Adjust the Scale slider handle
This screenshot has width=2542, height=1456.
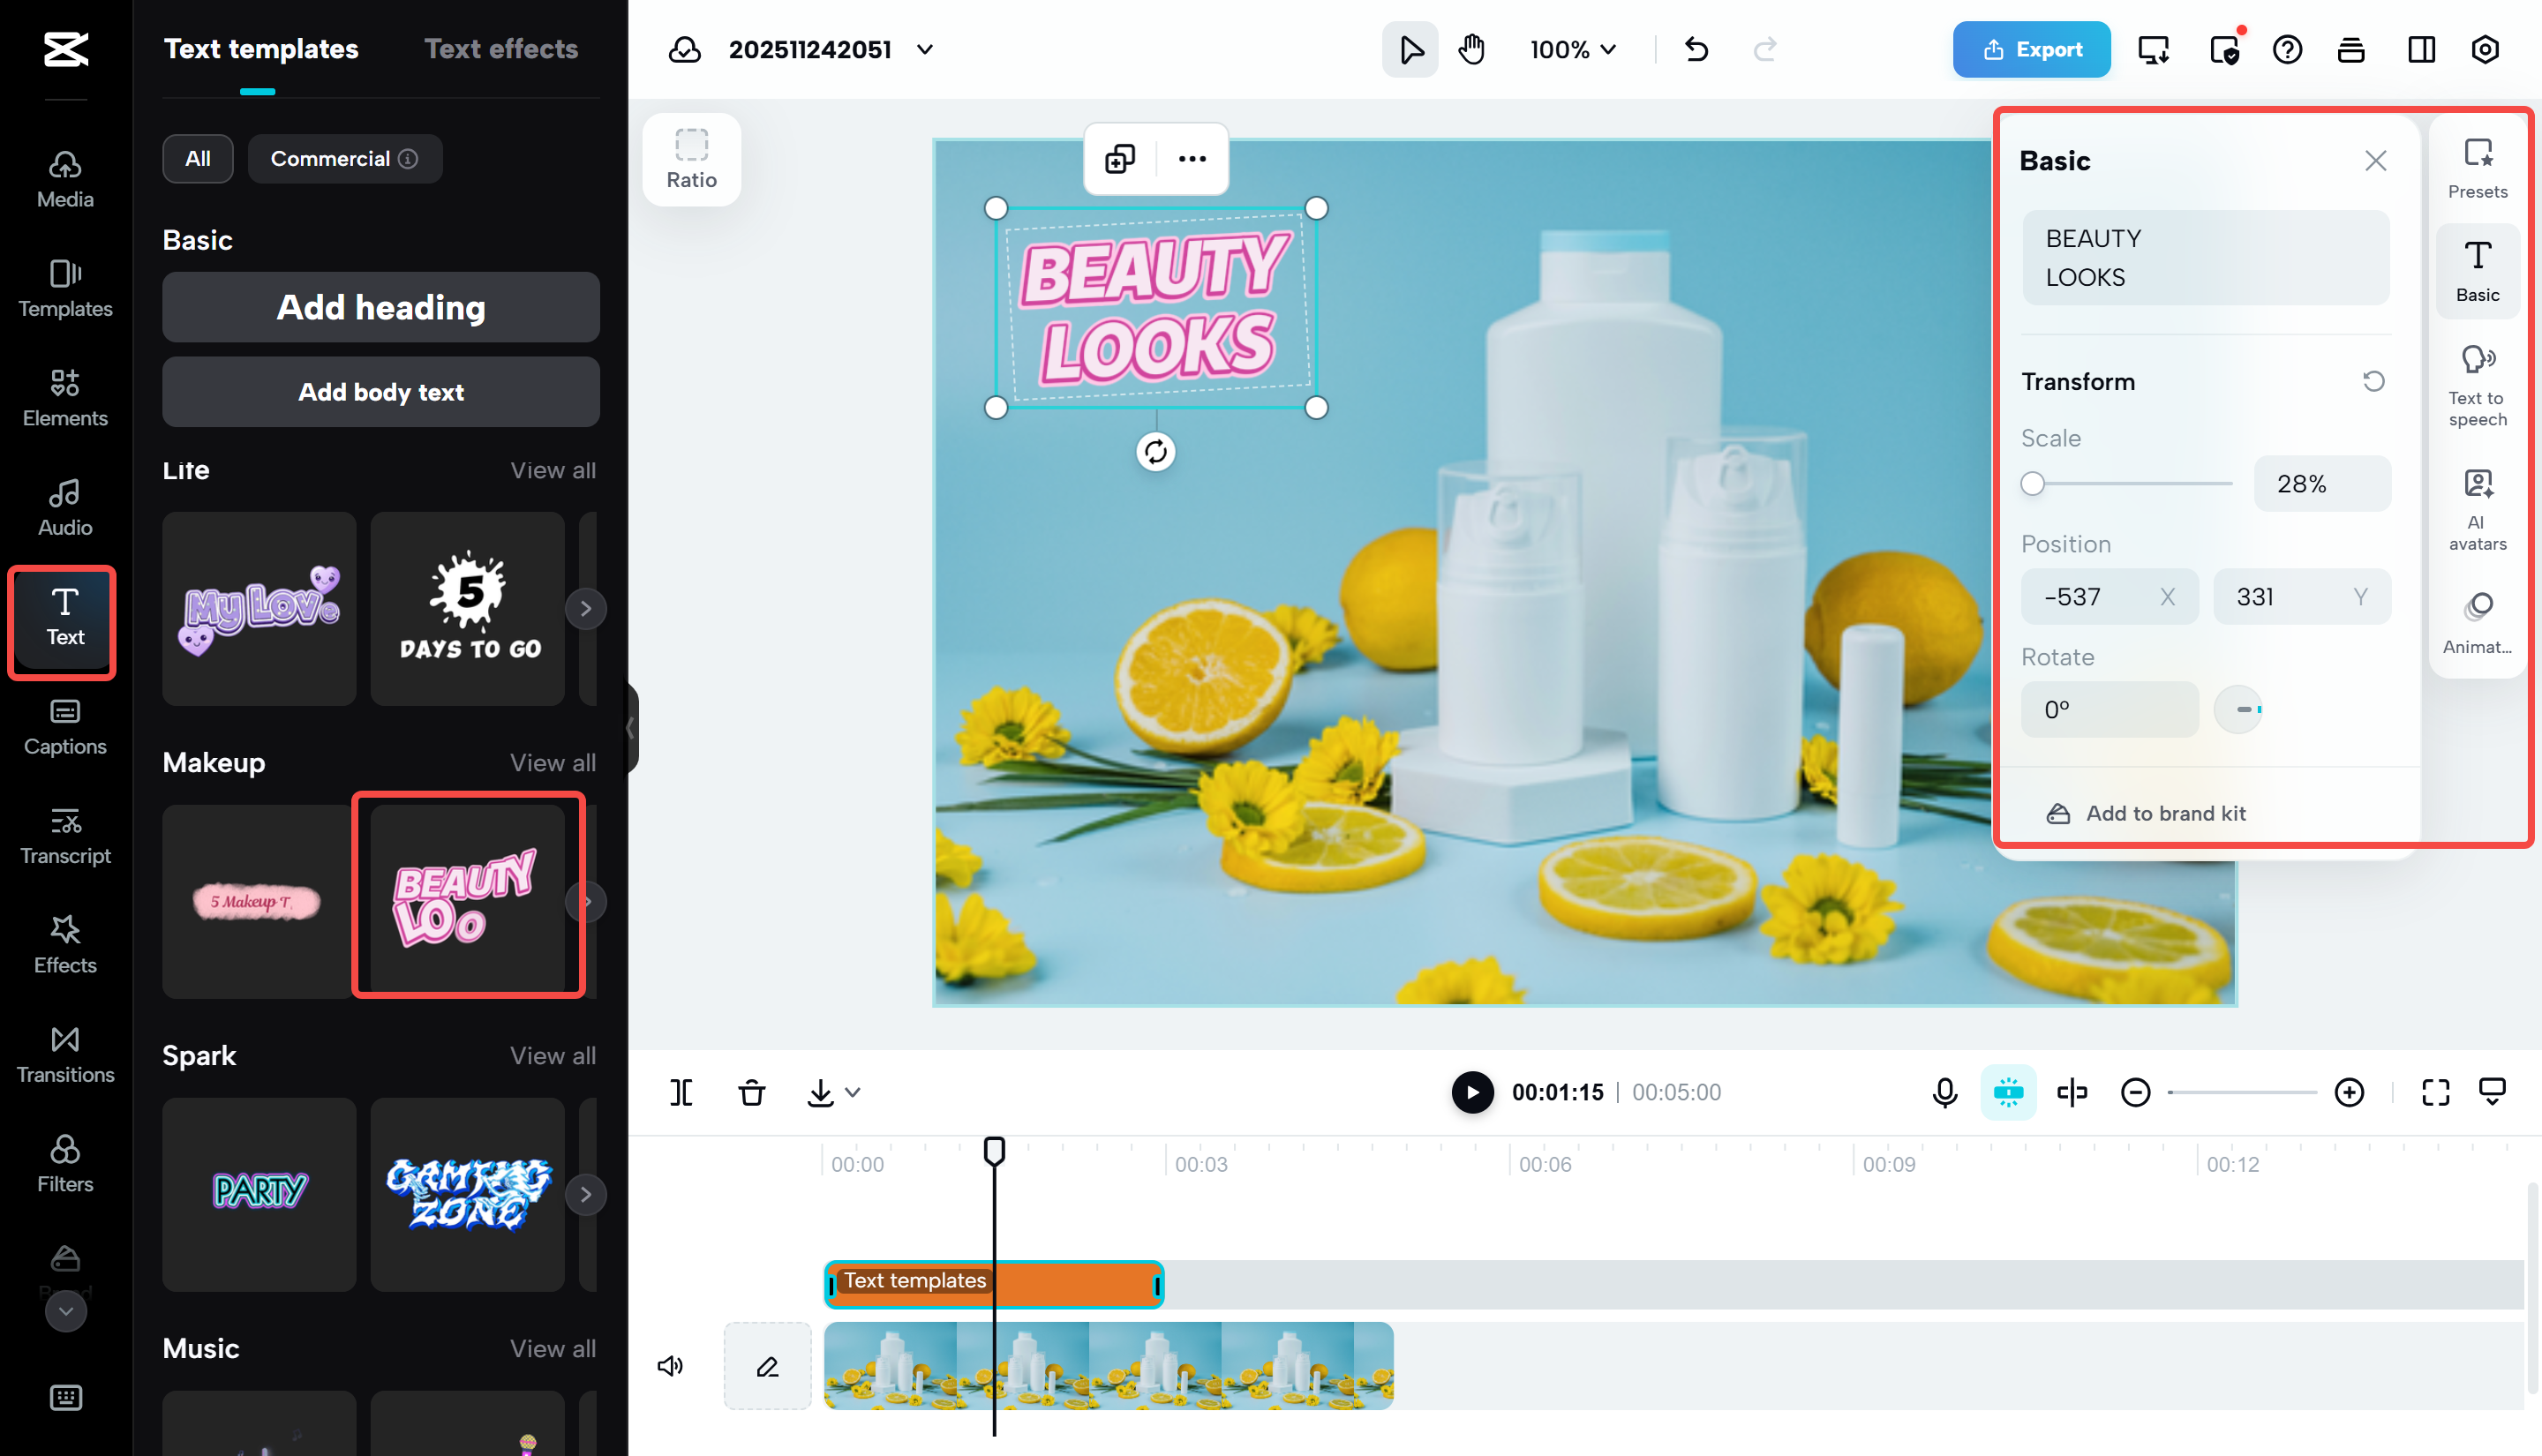coord(2031,484)
